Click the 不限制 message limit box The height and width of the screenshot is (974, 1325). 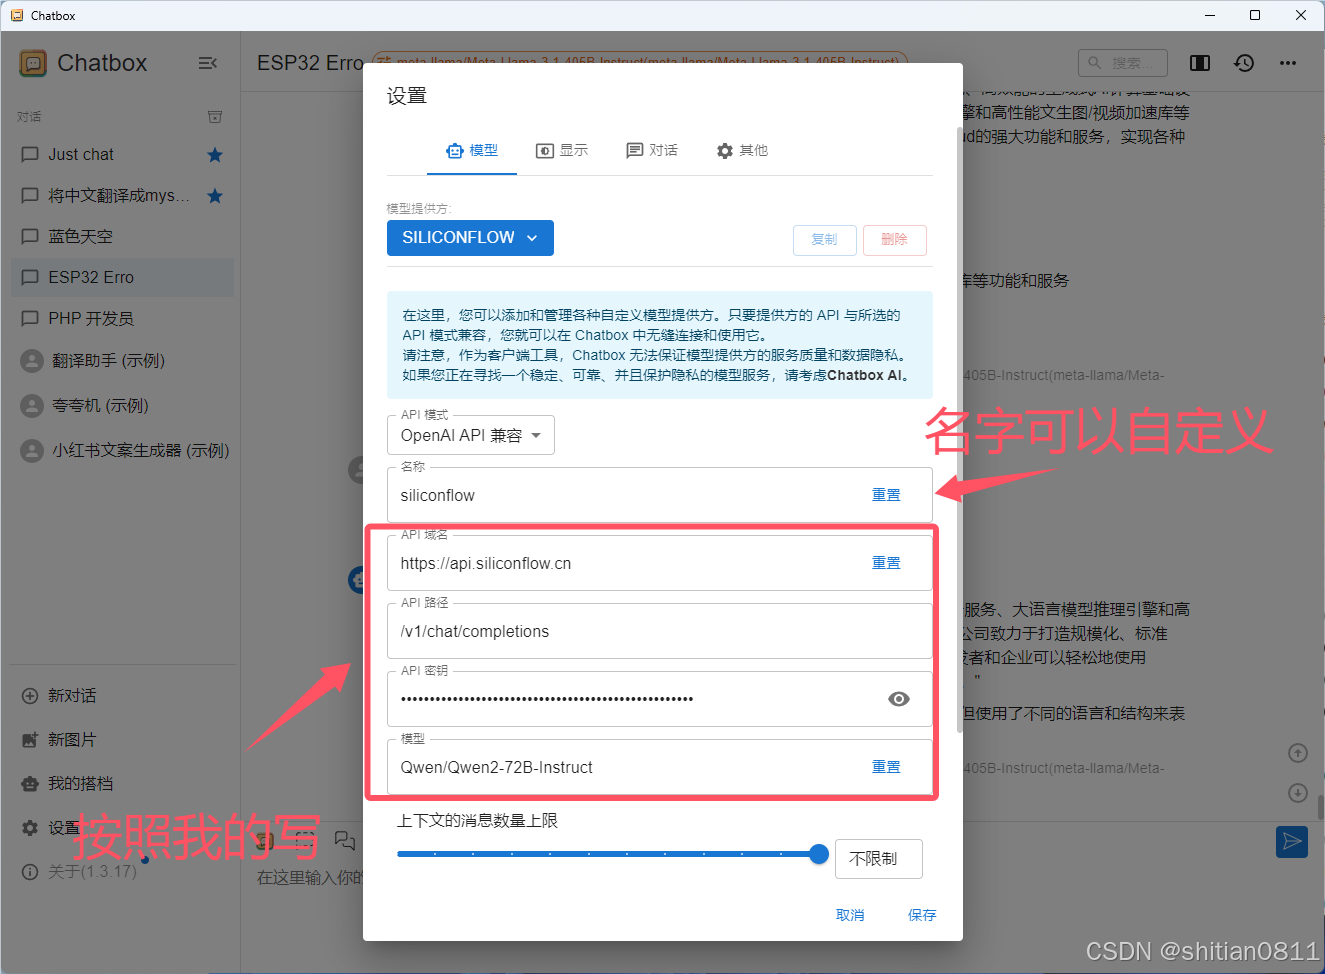point(879,859)
